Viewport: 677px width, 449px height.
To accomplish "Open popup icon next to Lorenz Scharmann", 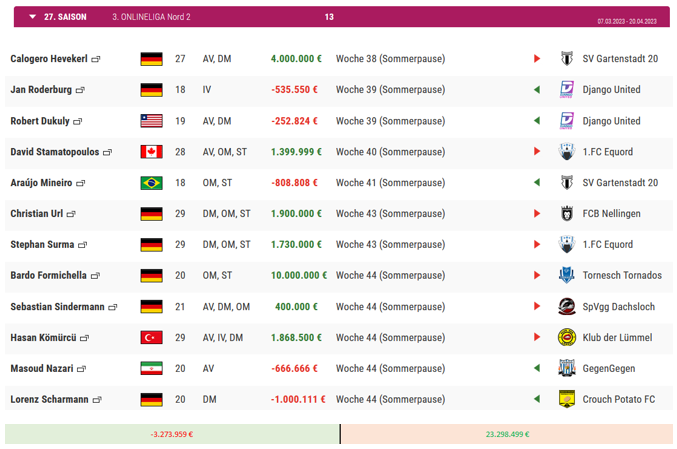I will 97,400.
